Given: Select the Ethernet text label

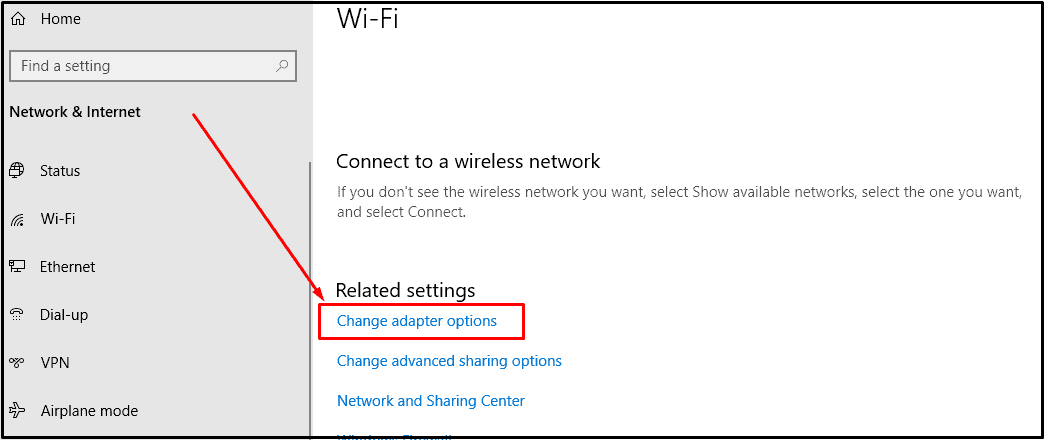Looking at the screenshot, I should click(x=68, y=267).
